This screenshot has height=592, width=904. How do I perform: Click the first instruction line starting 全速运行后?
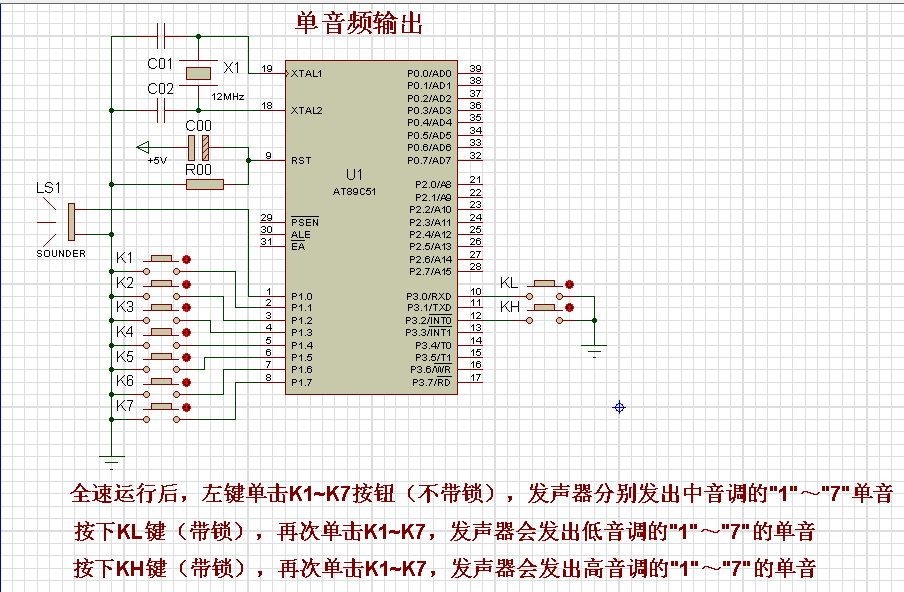click(x=481, y=494)
